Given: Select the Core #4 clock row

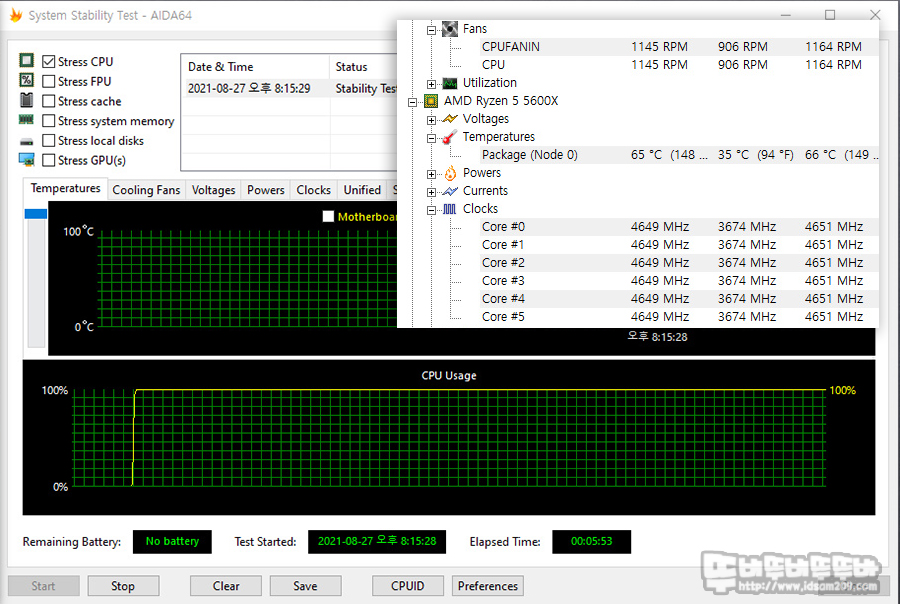Looking at the screenshot, I should [678, 299].
